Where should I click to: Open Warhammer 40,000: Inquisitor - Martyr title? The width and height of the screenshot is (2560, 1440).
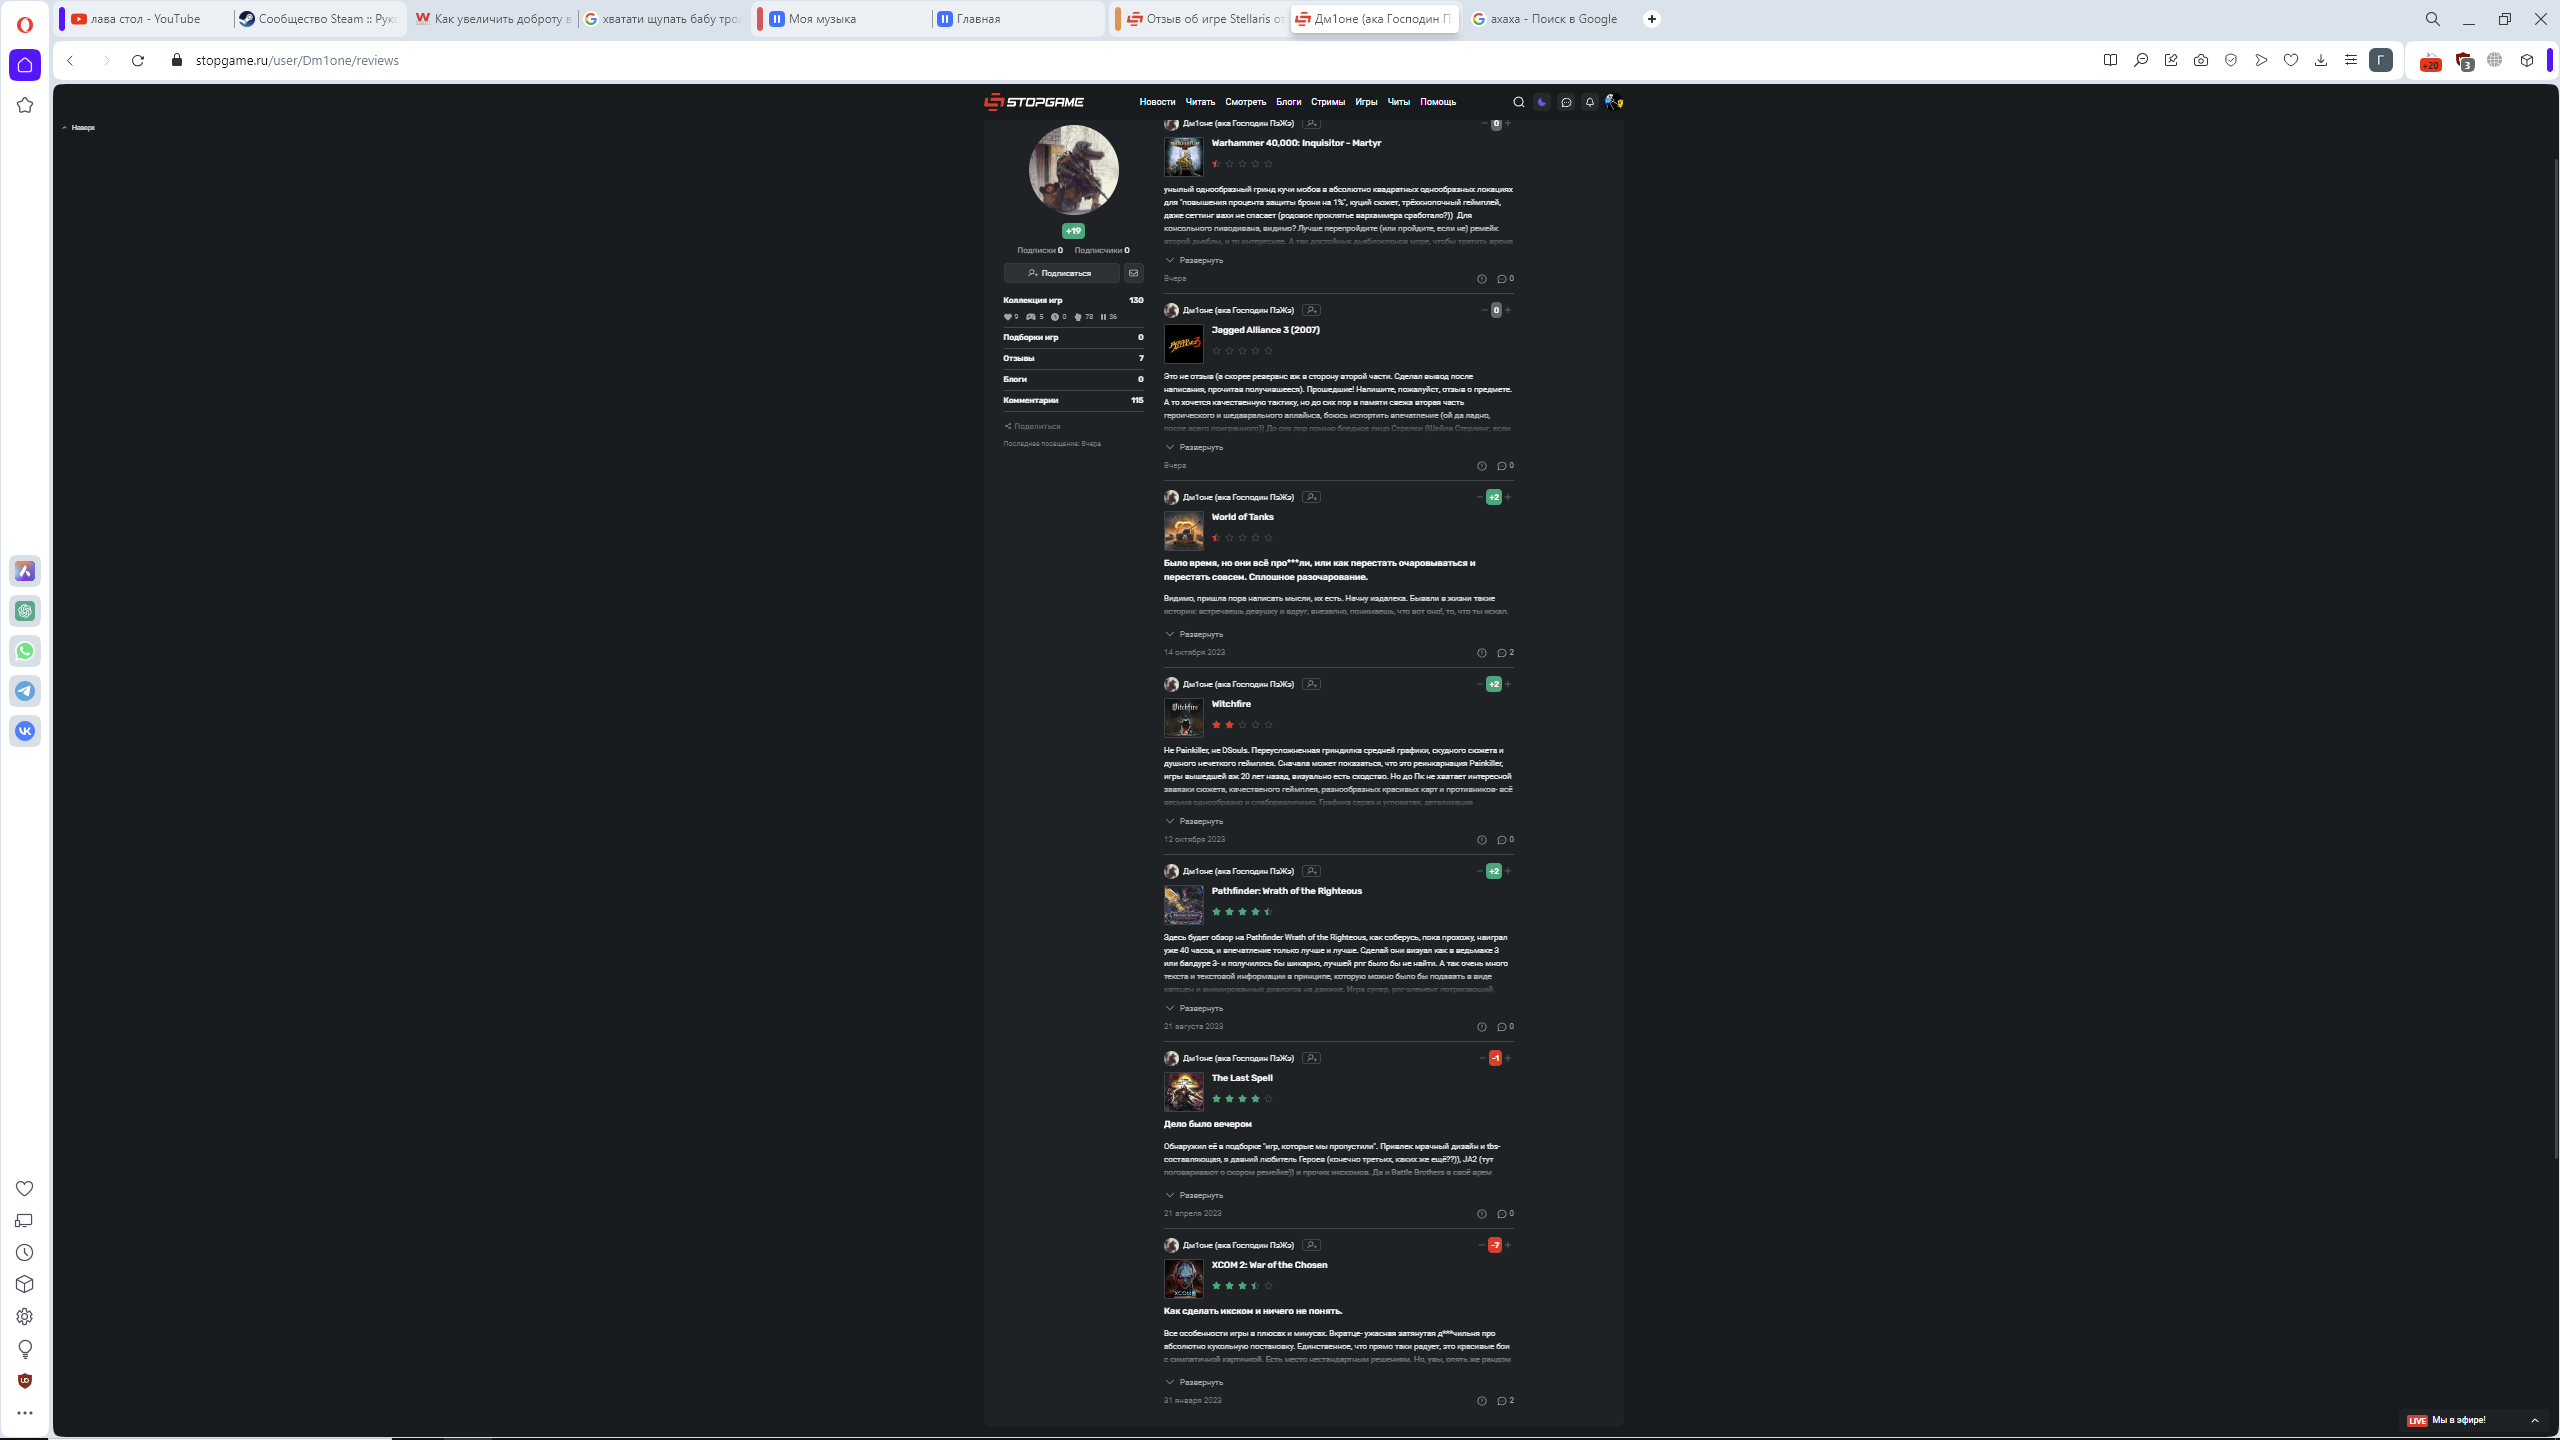(x=1296, y=143)
